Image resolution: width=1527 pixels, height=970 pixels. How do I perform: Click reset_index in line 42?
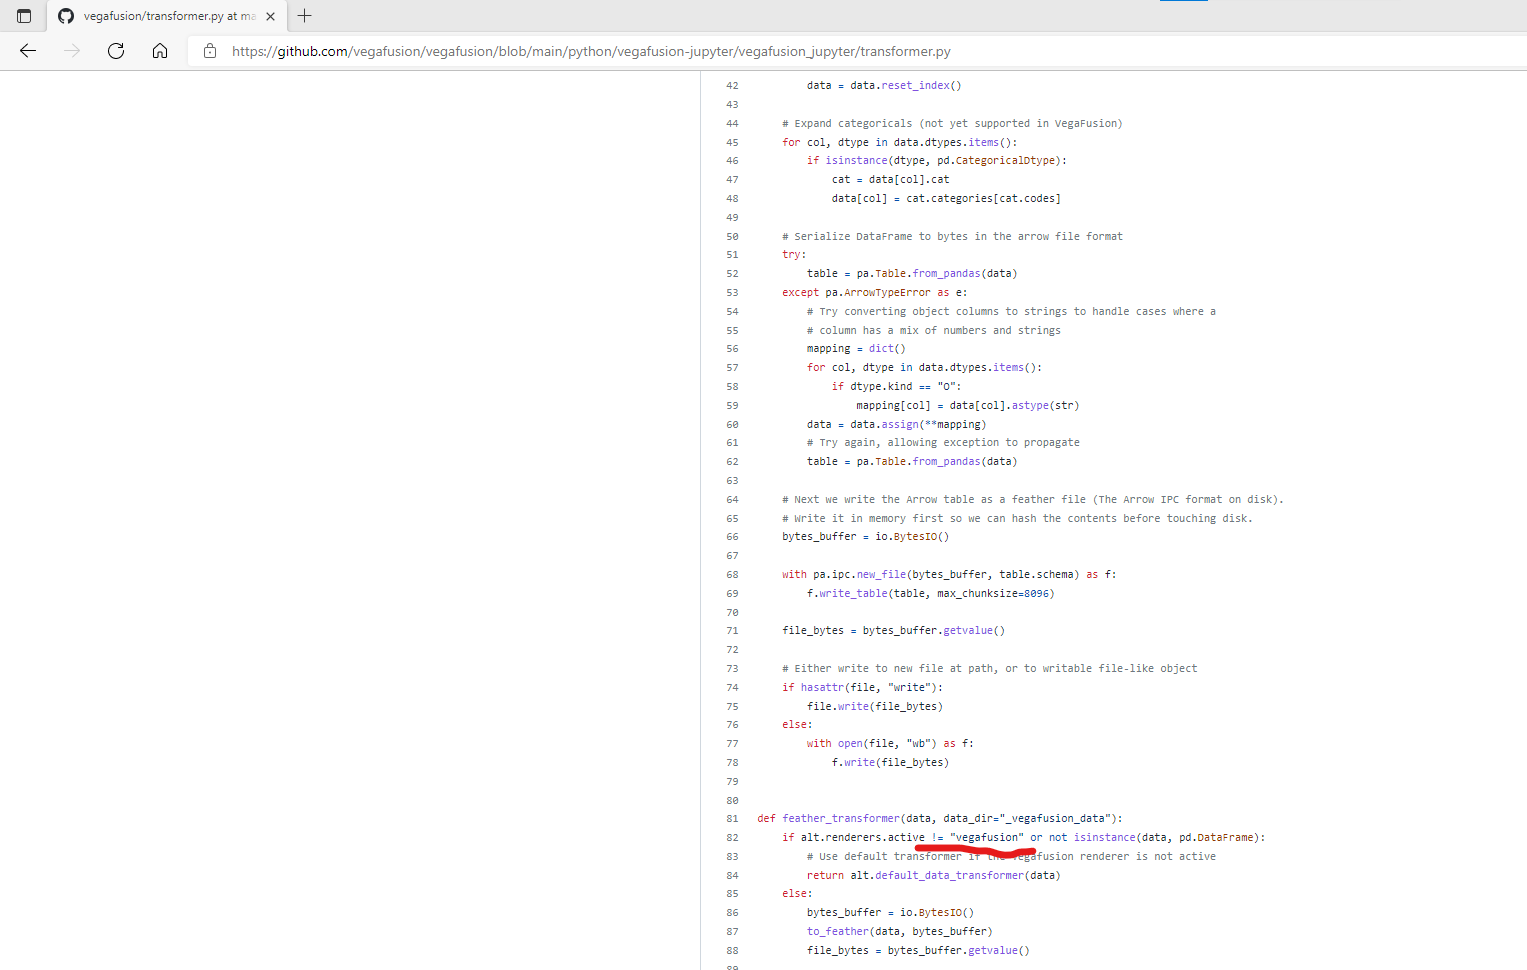(x=915, y=86)
